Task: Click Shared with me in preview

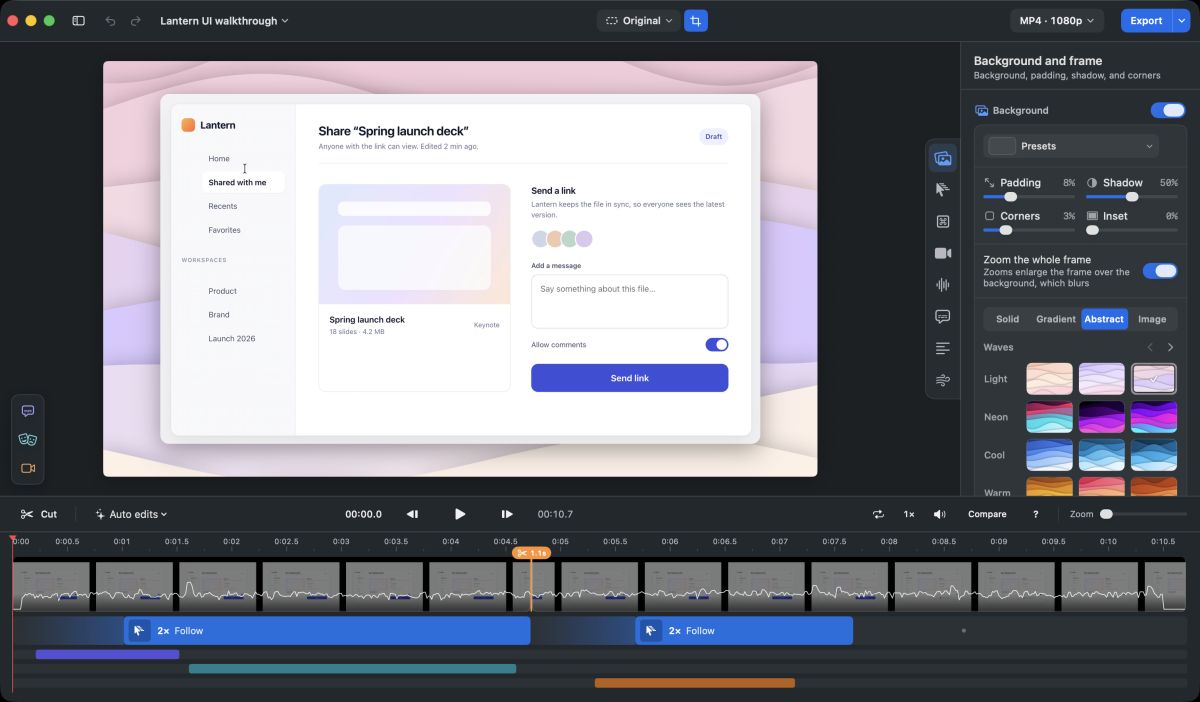Action: point(242,182)
